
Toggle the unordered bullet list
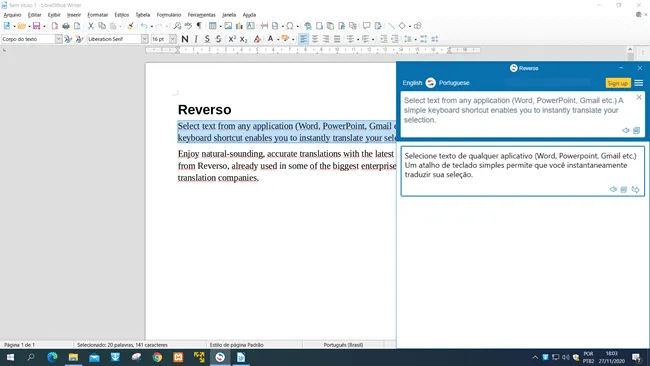351,39
